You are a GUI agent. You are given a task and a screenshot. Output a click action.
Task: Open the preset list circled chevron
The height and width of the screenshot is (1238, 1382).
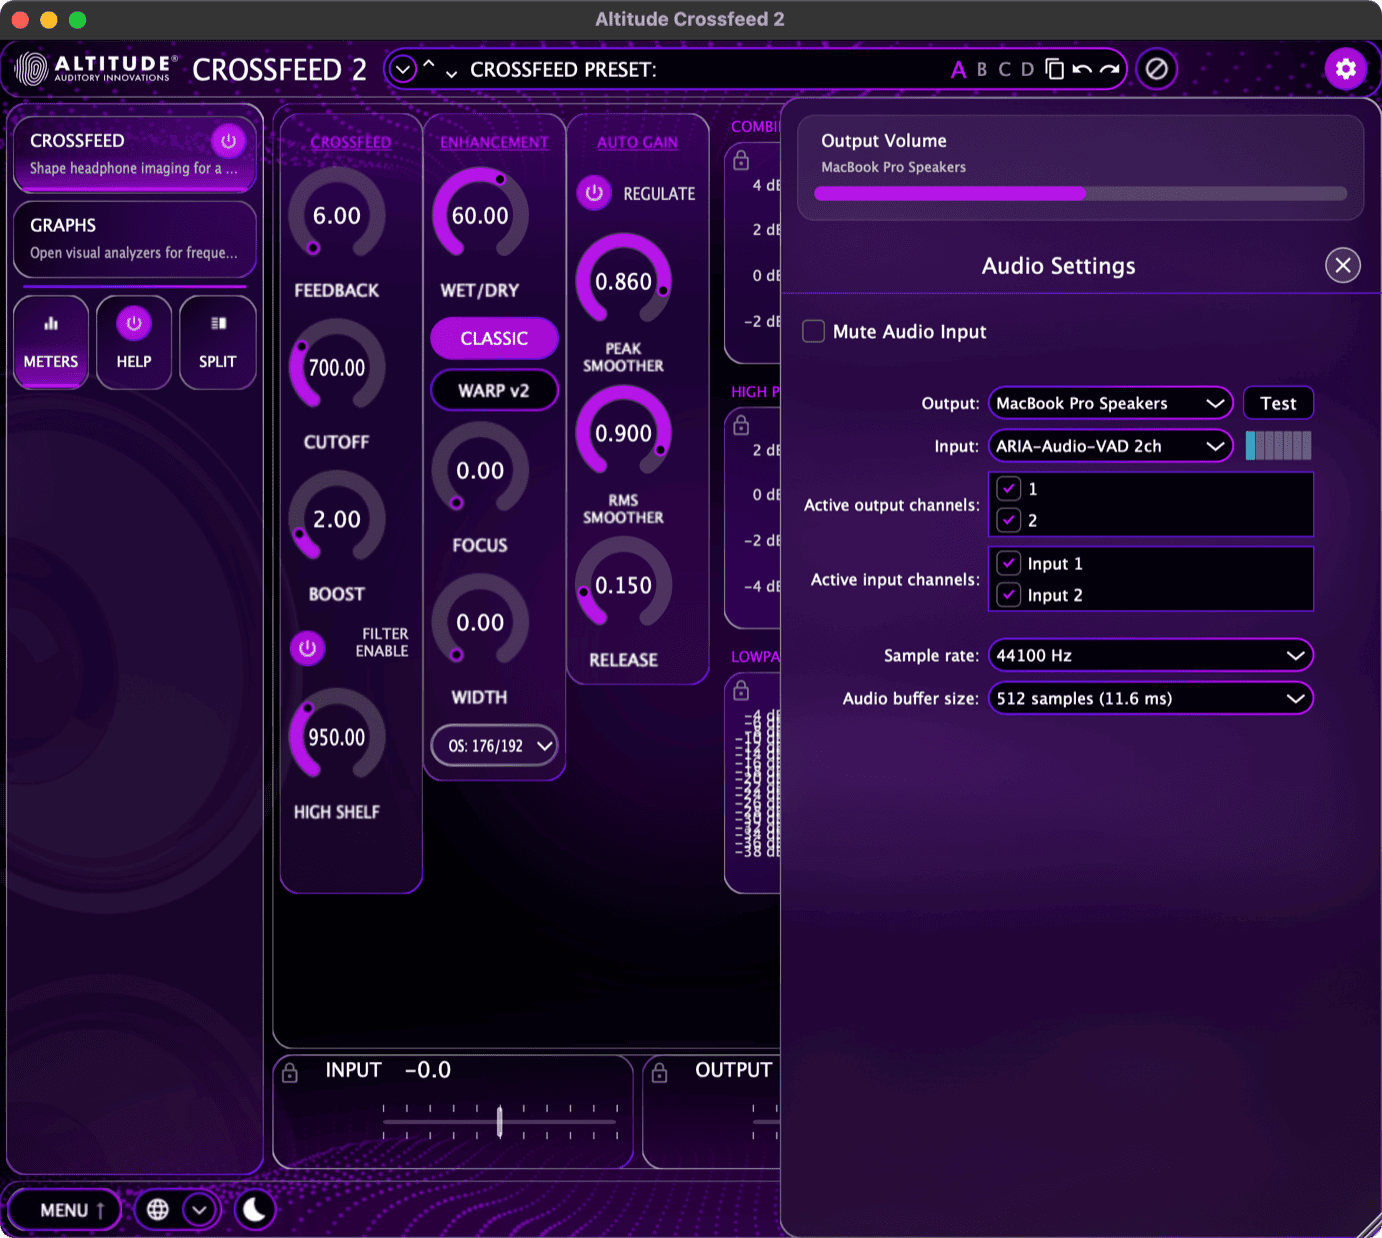[x=403, y=69]
